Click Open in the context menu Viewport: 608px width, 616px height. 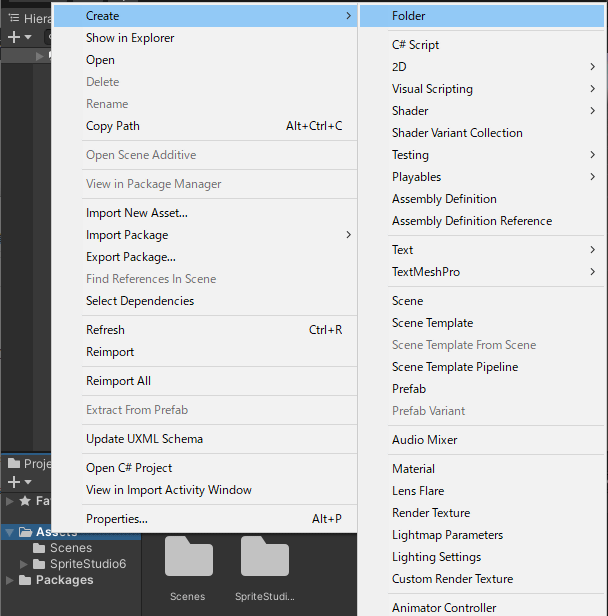click(205, 60)
